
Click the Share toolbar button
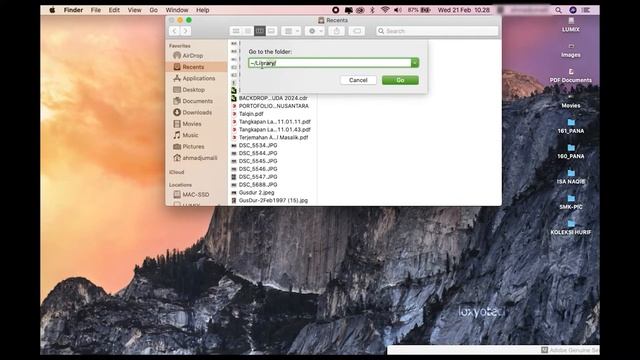pos(336,31)
